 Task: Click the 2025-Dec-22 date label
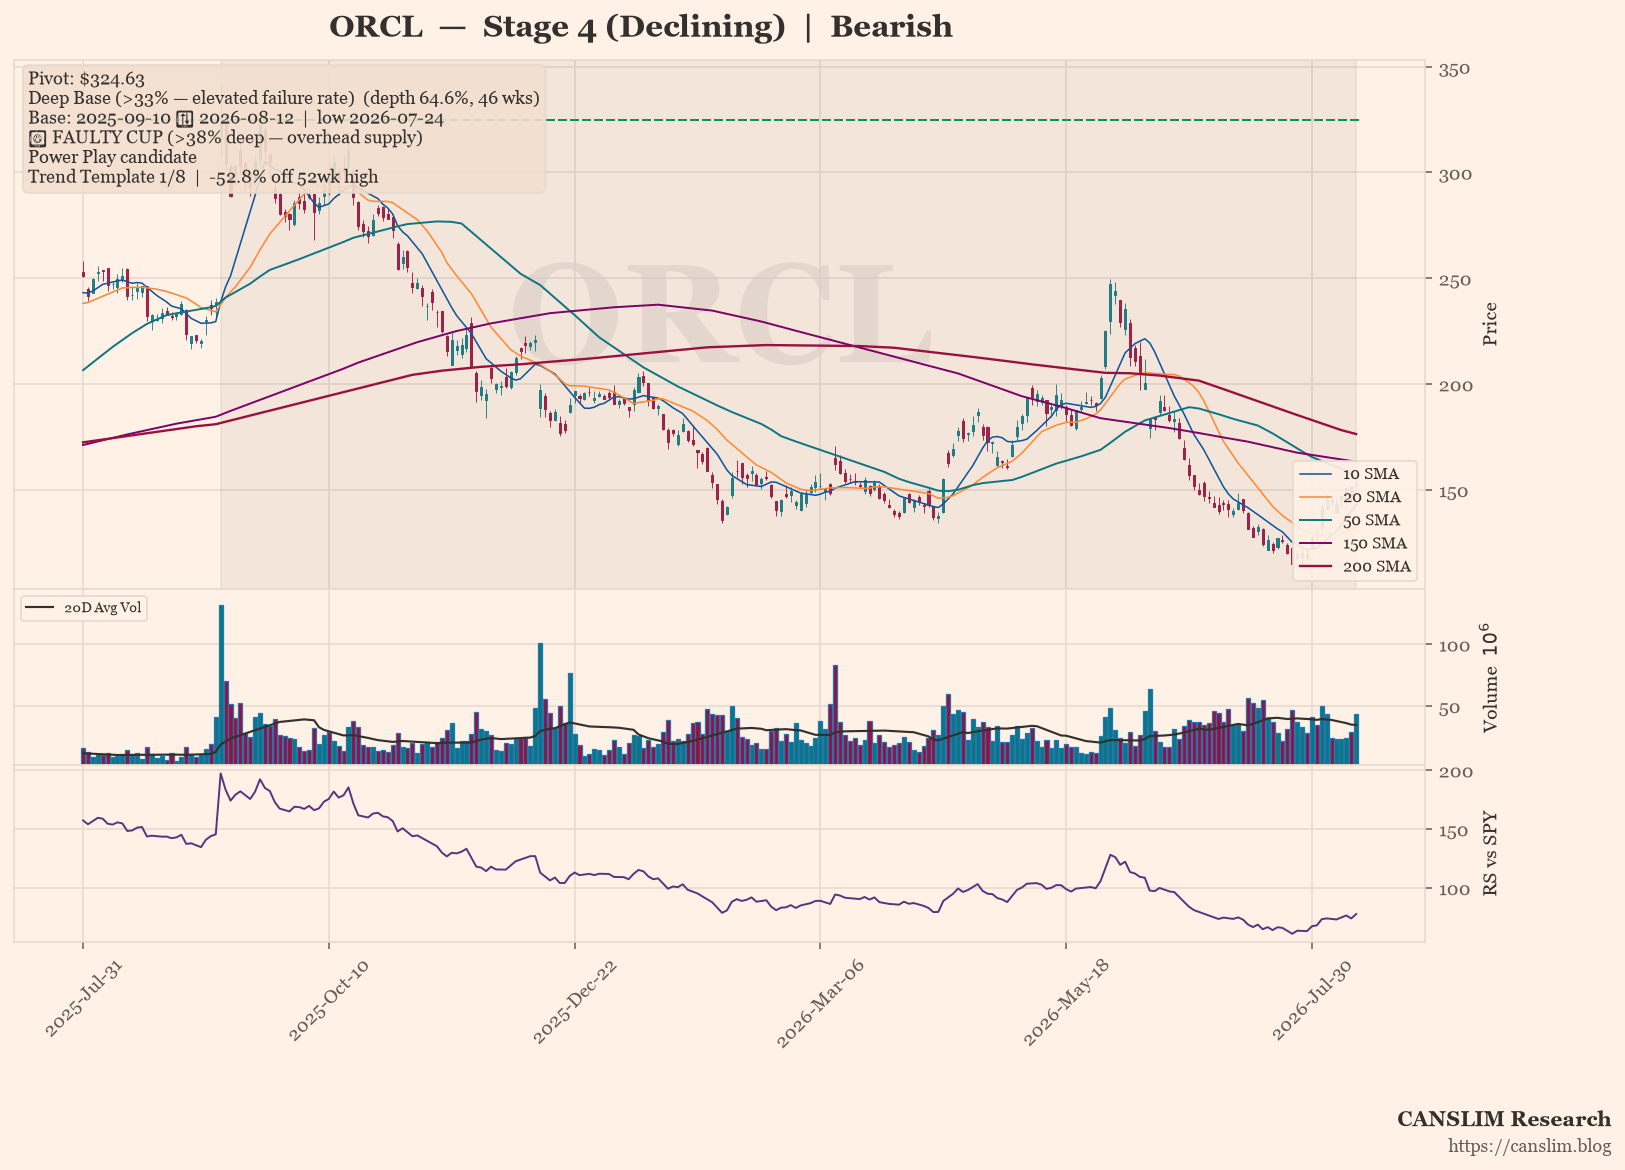pos(575,1000)
